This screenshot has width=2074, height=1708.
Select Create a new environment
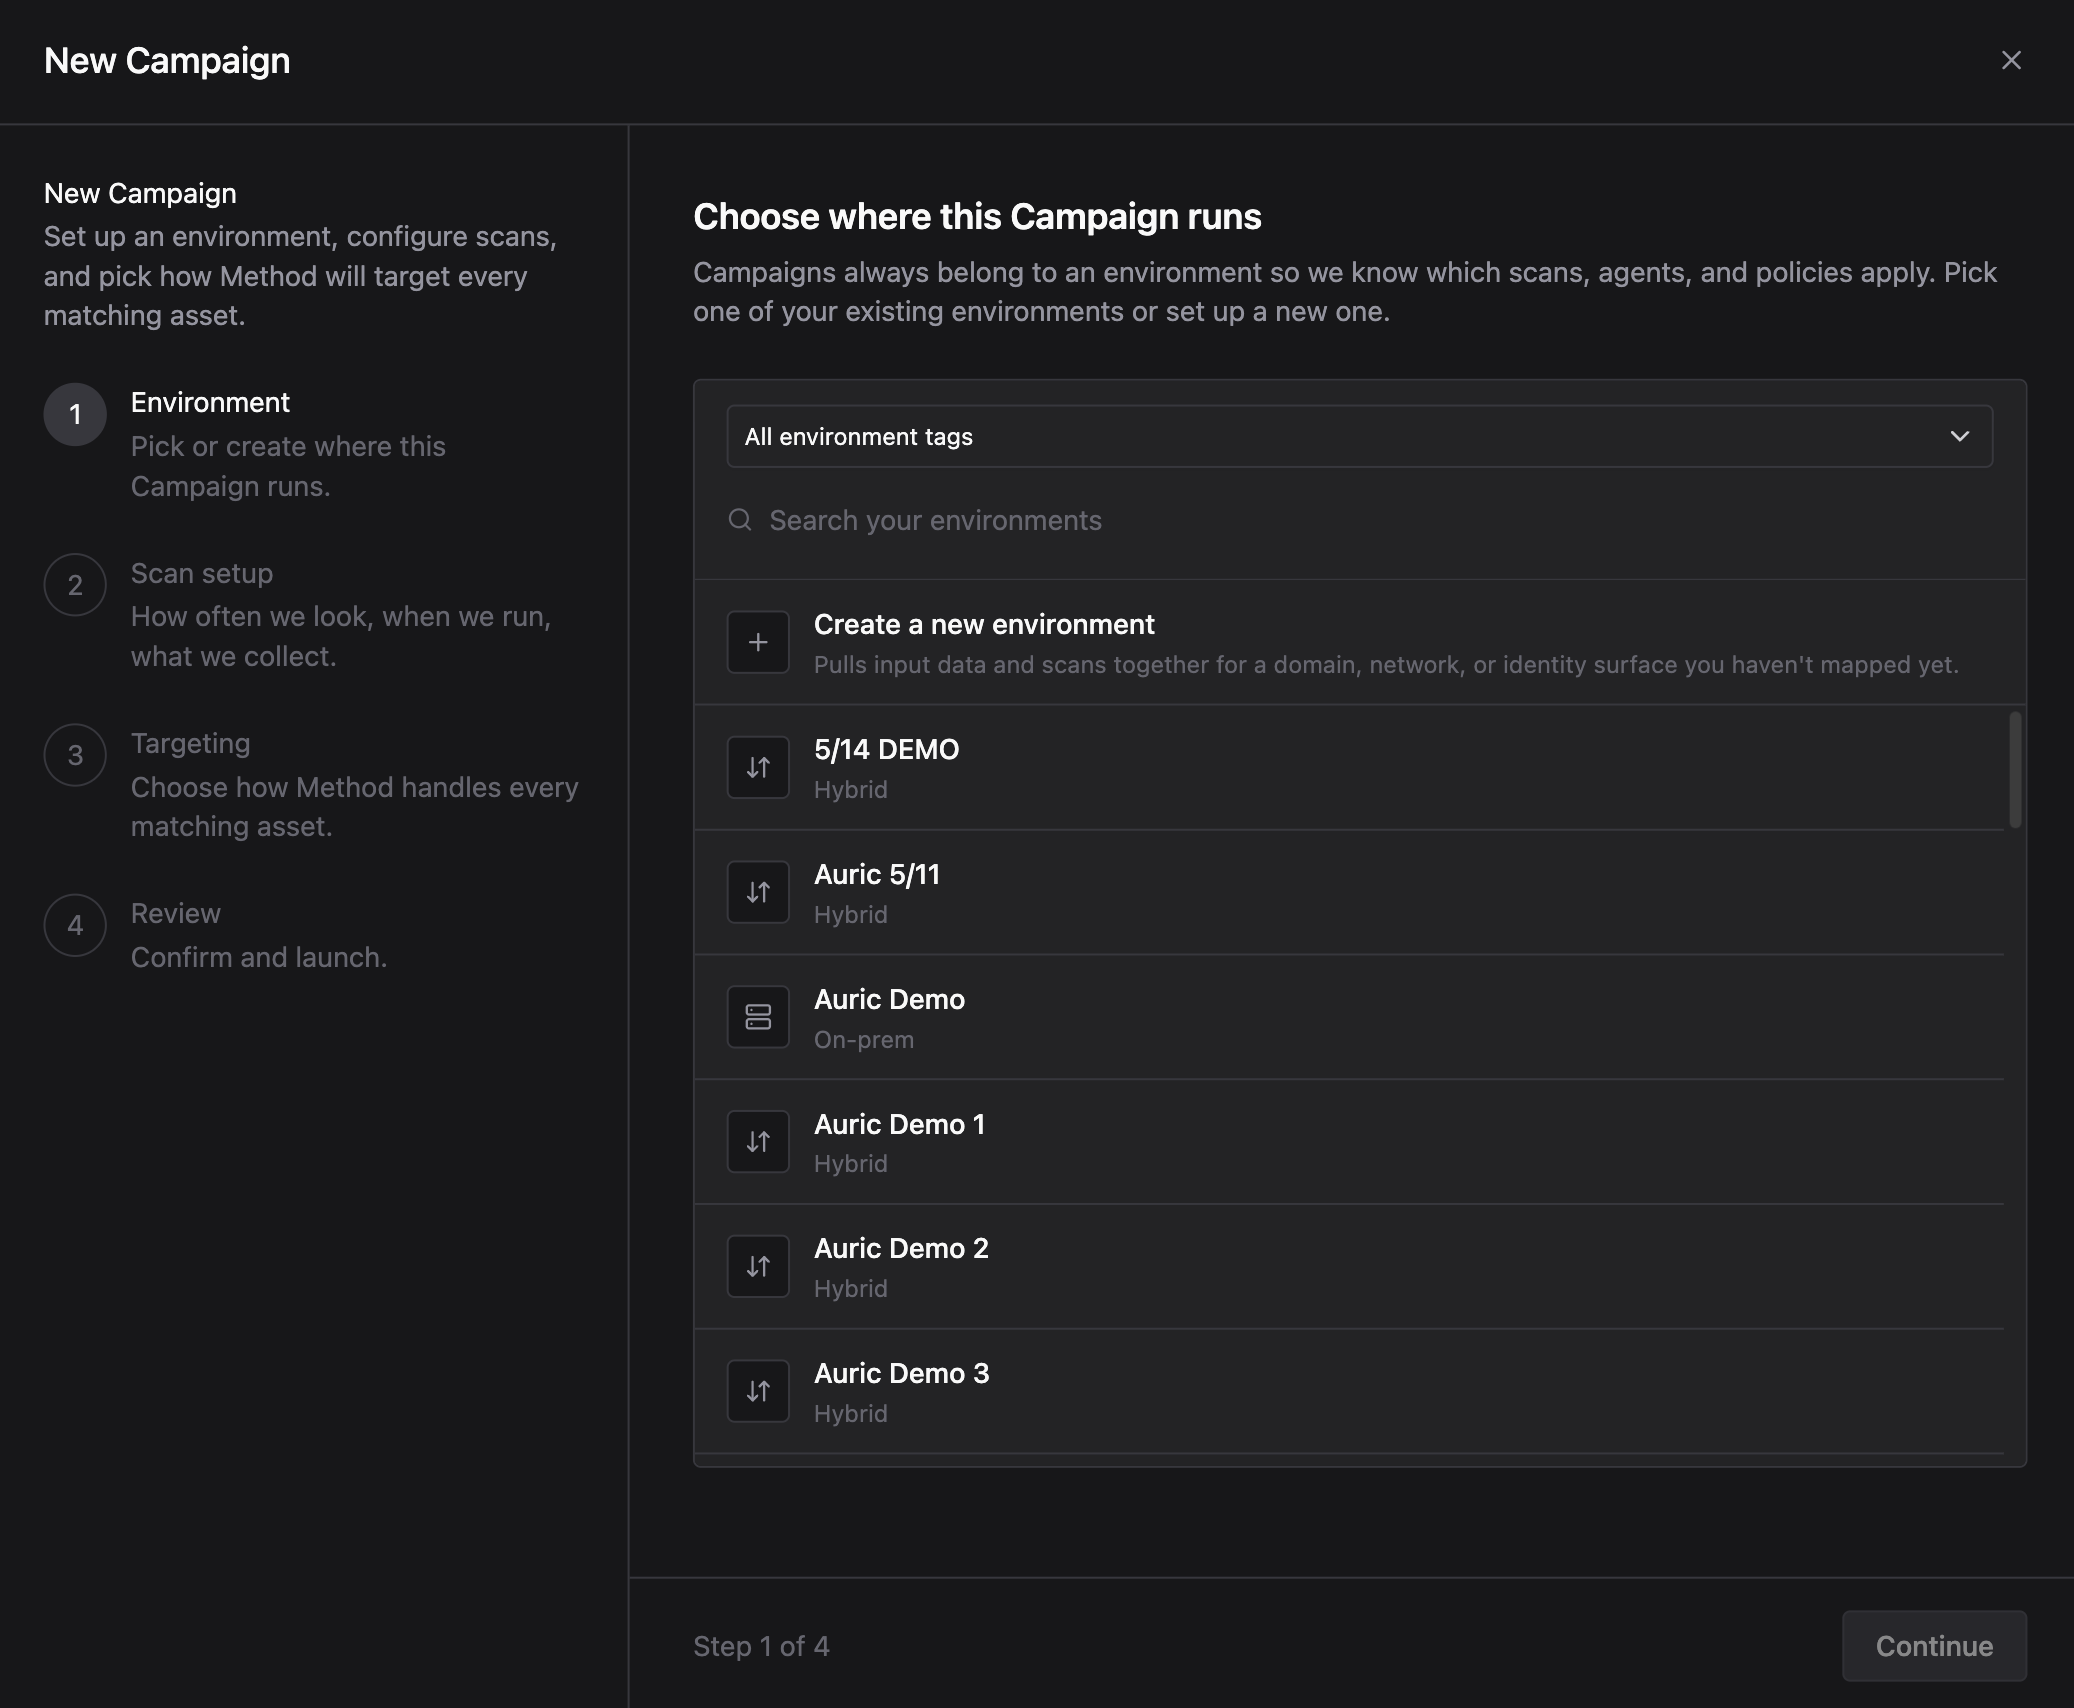coord(1359,642)
